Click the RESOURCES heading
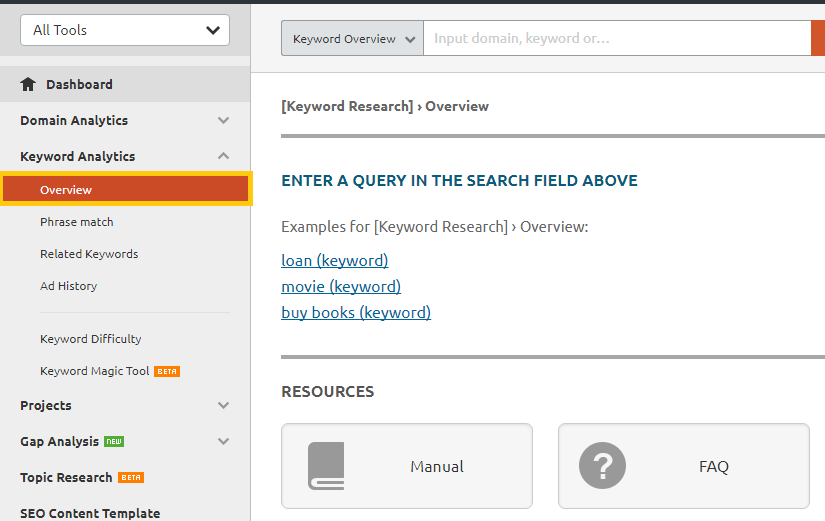This screenshot has height=521, width=825. pyautogui.click(x=328, y=392)
